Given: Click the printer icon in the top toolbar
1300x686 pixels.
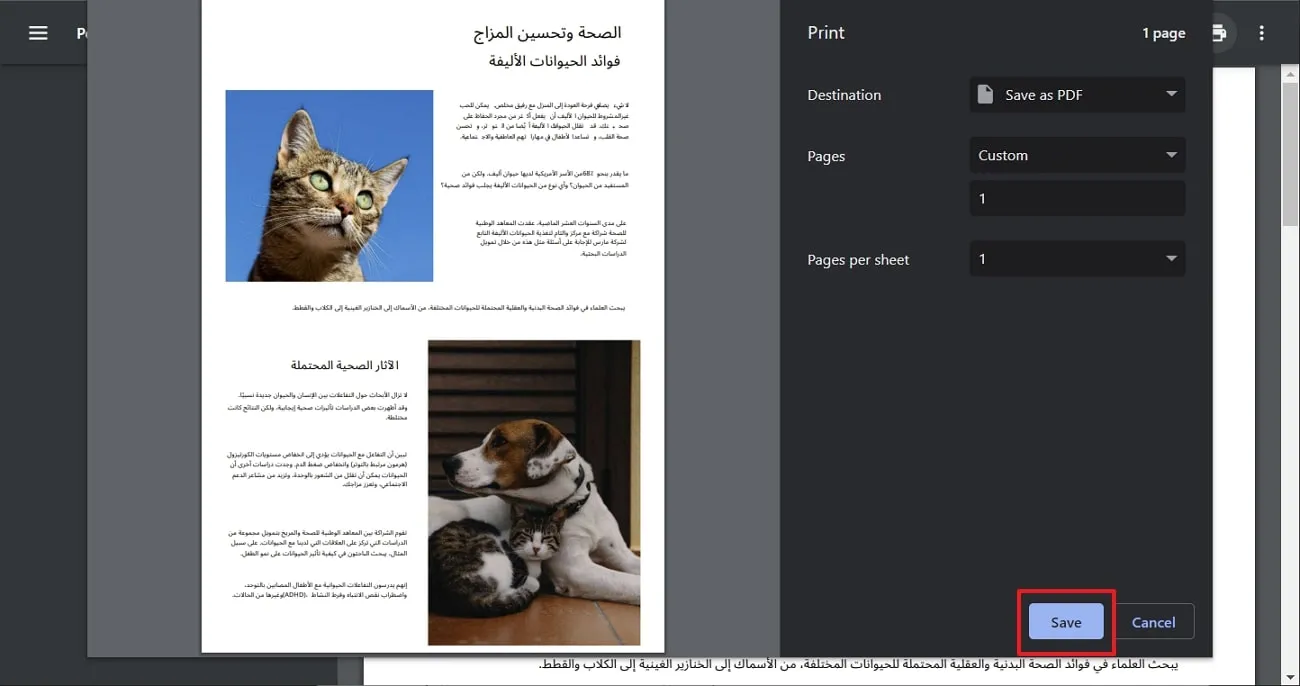Looking at the screenshot, I should 1218,32.
